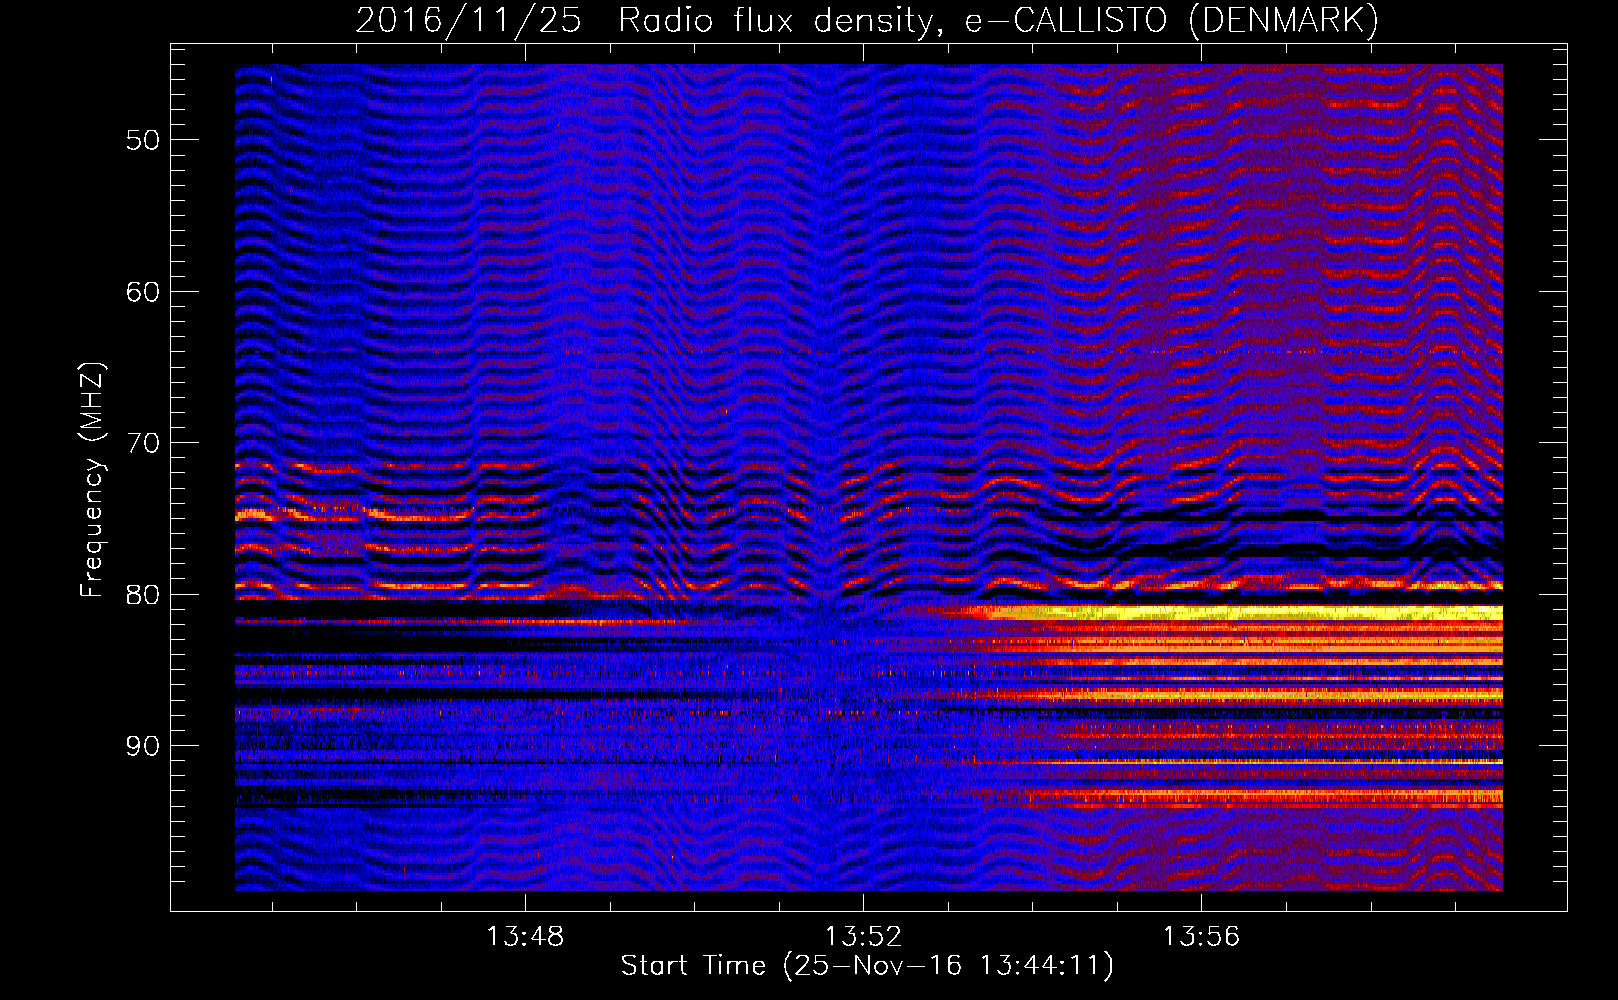Click the 90 frequency tick label
The image size is (1618, 1000).
143,746
